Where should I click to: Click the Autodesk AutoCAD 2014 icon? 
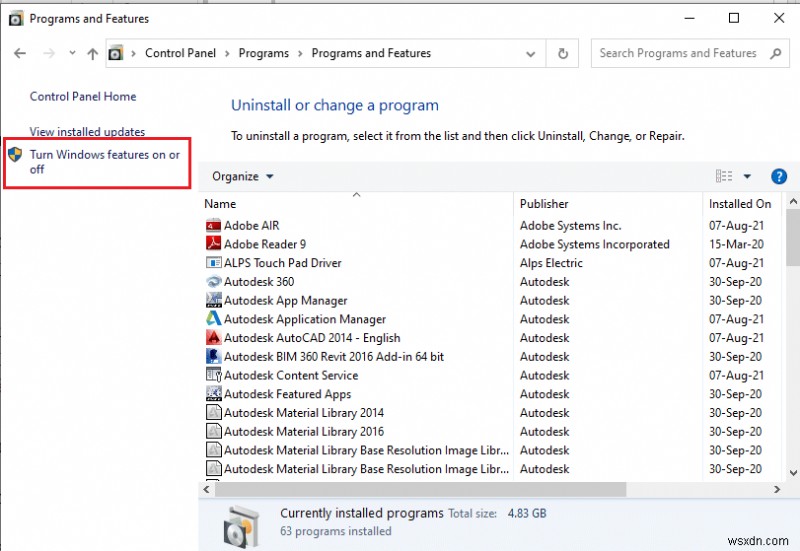click(x=213, y=338)
